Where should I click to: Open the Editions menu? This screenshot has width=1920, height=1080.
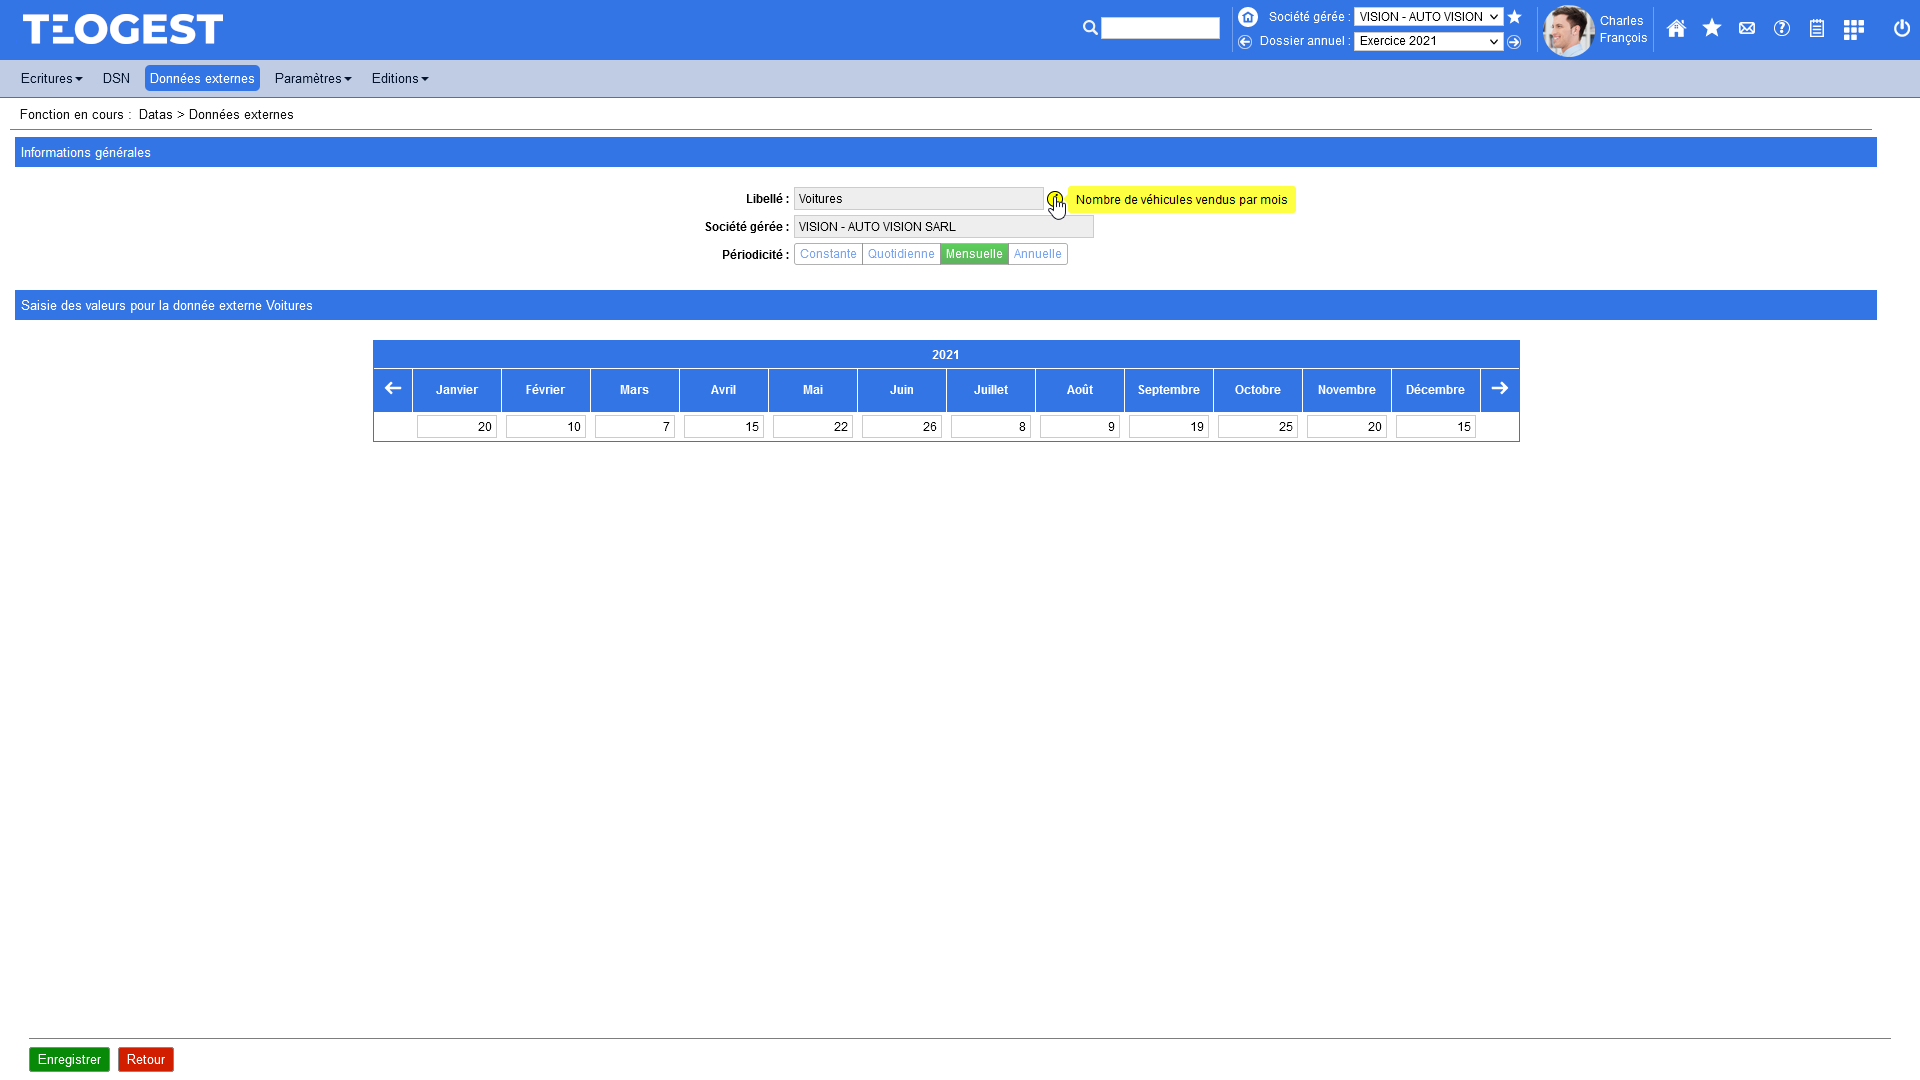[x=399, y=78]
